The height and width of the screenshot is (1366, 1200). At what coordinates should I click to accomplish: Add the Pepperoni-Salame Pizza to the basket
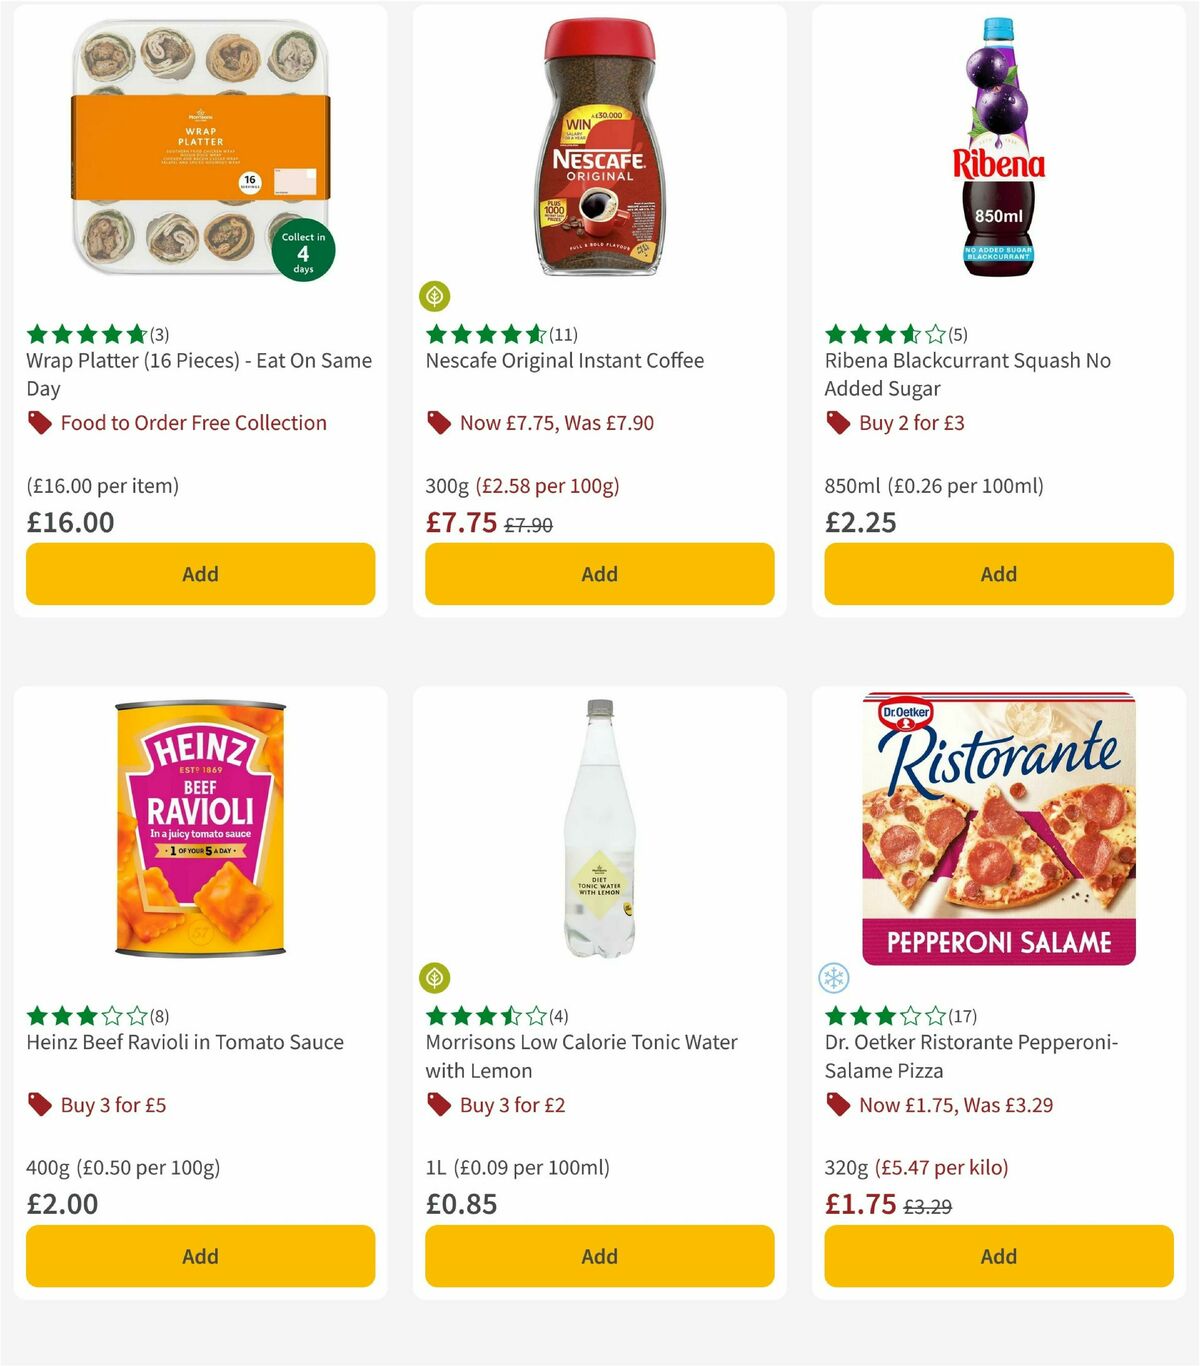(x=997, y=1256)
